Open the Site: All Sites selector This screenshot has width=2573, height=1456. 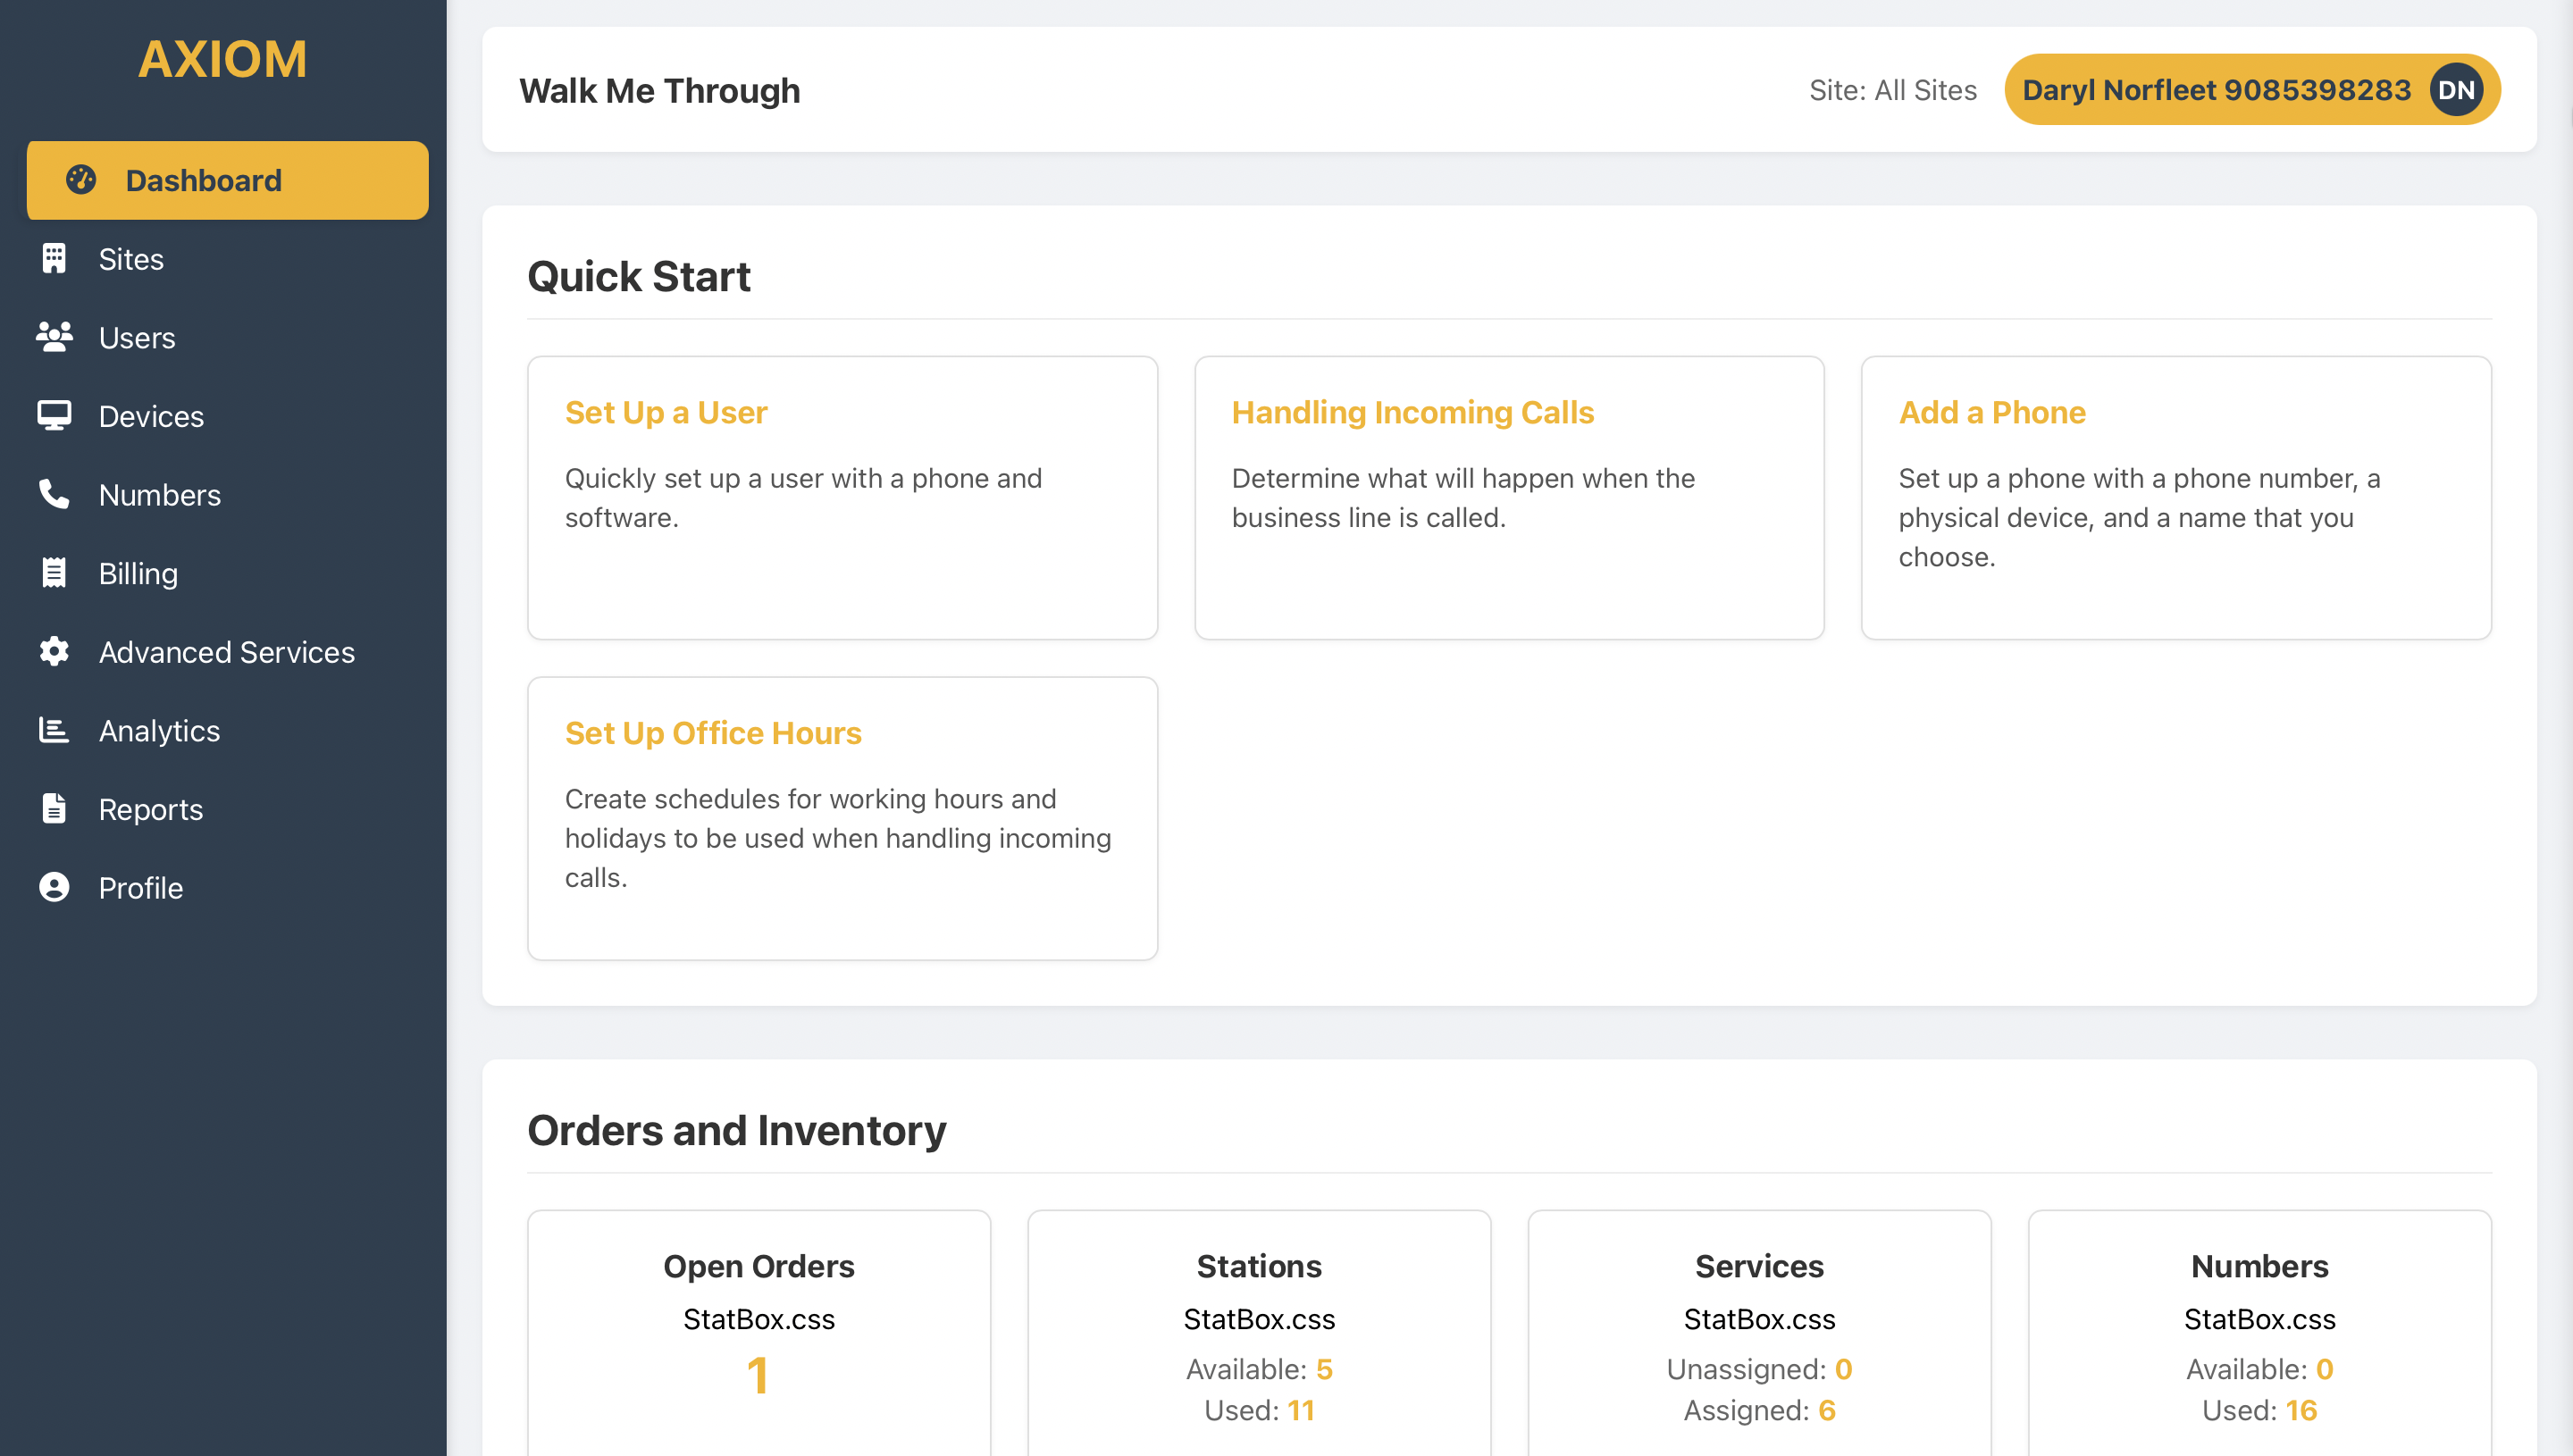[x=1893, y=90]
